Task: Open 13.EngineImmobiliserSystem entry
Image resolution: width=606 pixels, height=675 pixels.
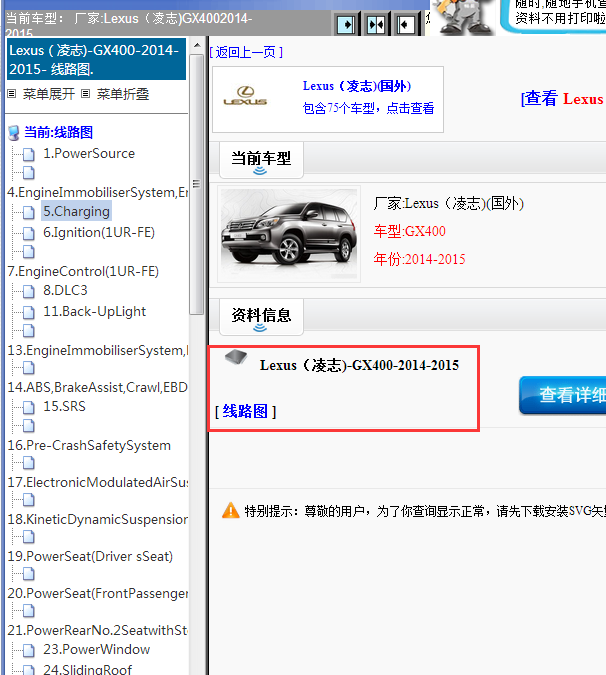Action: (98, 350)
